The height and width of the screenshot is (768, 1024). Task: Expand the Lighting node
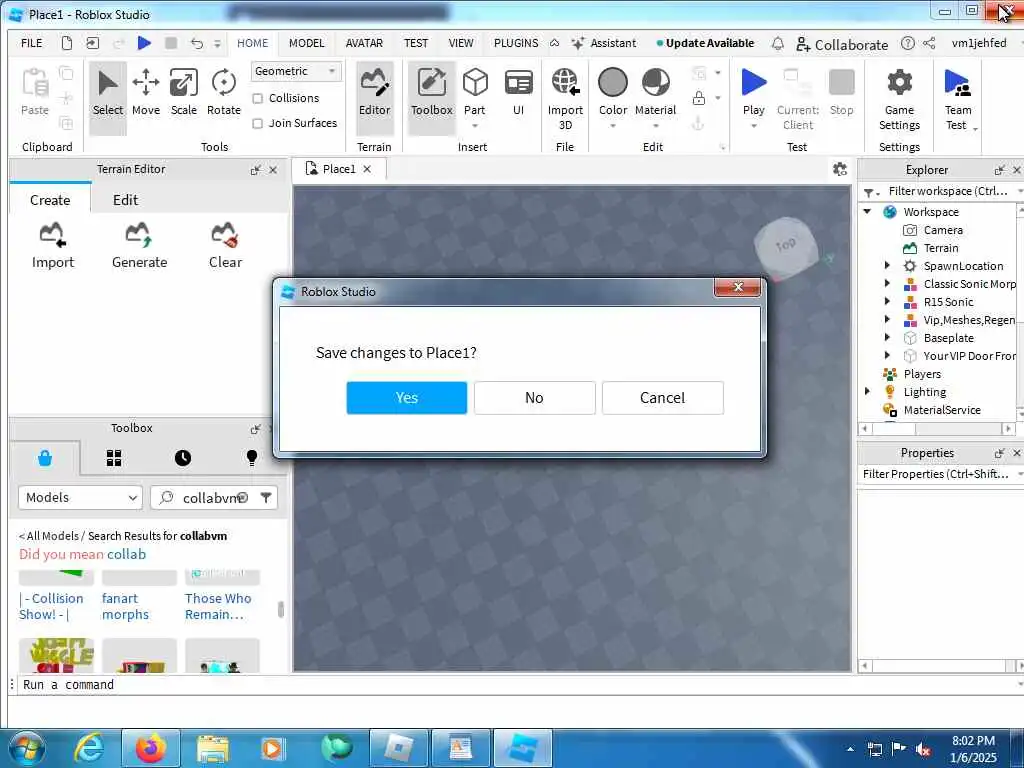pos(867,392)
